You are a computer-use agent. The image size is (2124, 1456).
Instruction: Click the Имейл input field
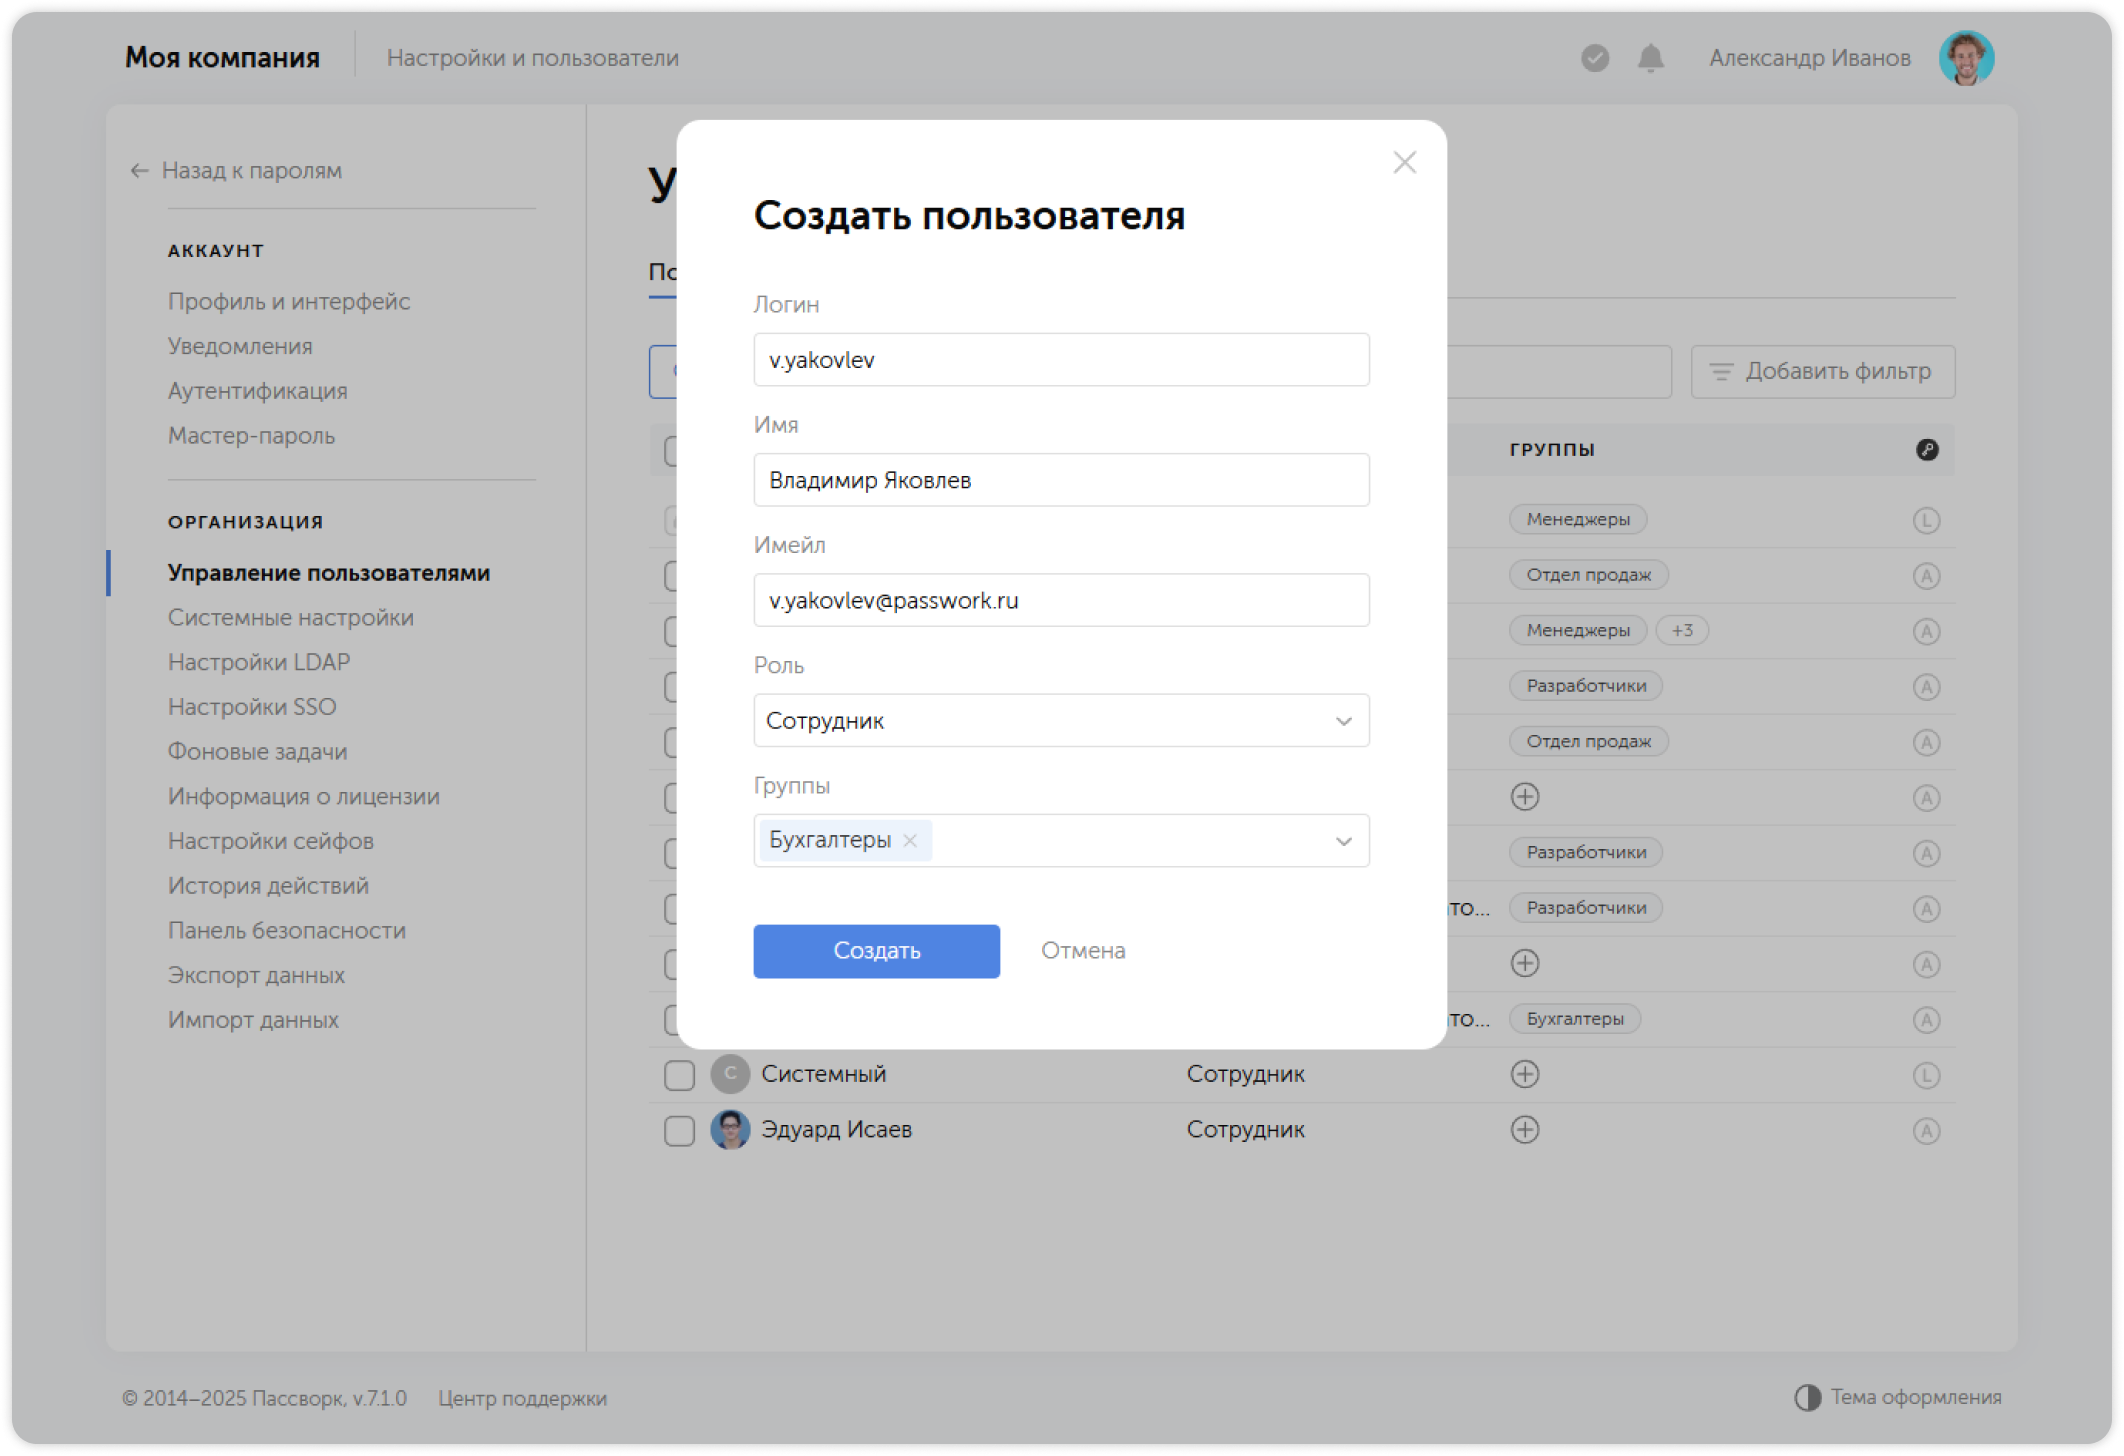coord(1060,601)
